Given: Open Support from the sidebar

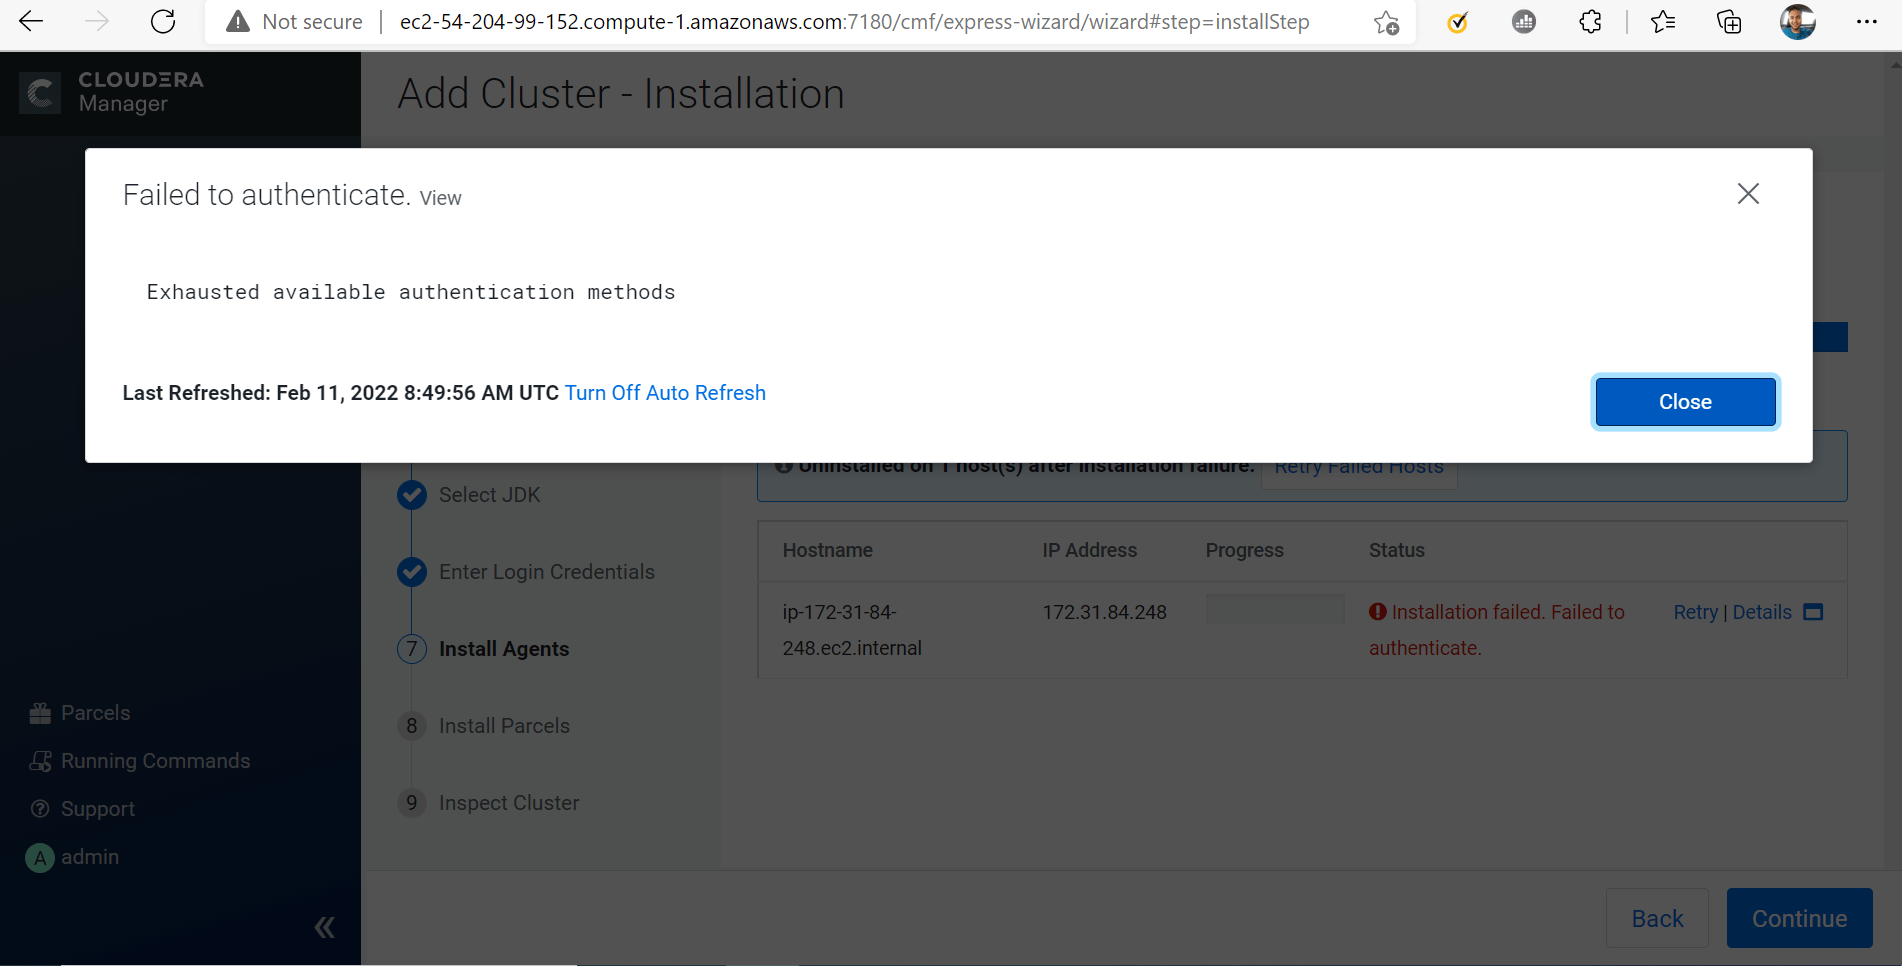Looking at the screenshot, I should pyautogui.click(x=97, y=808).
